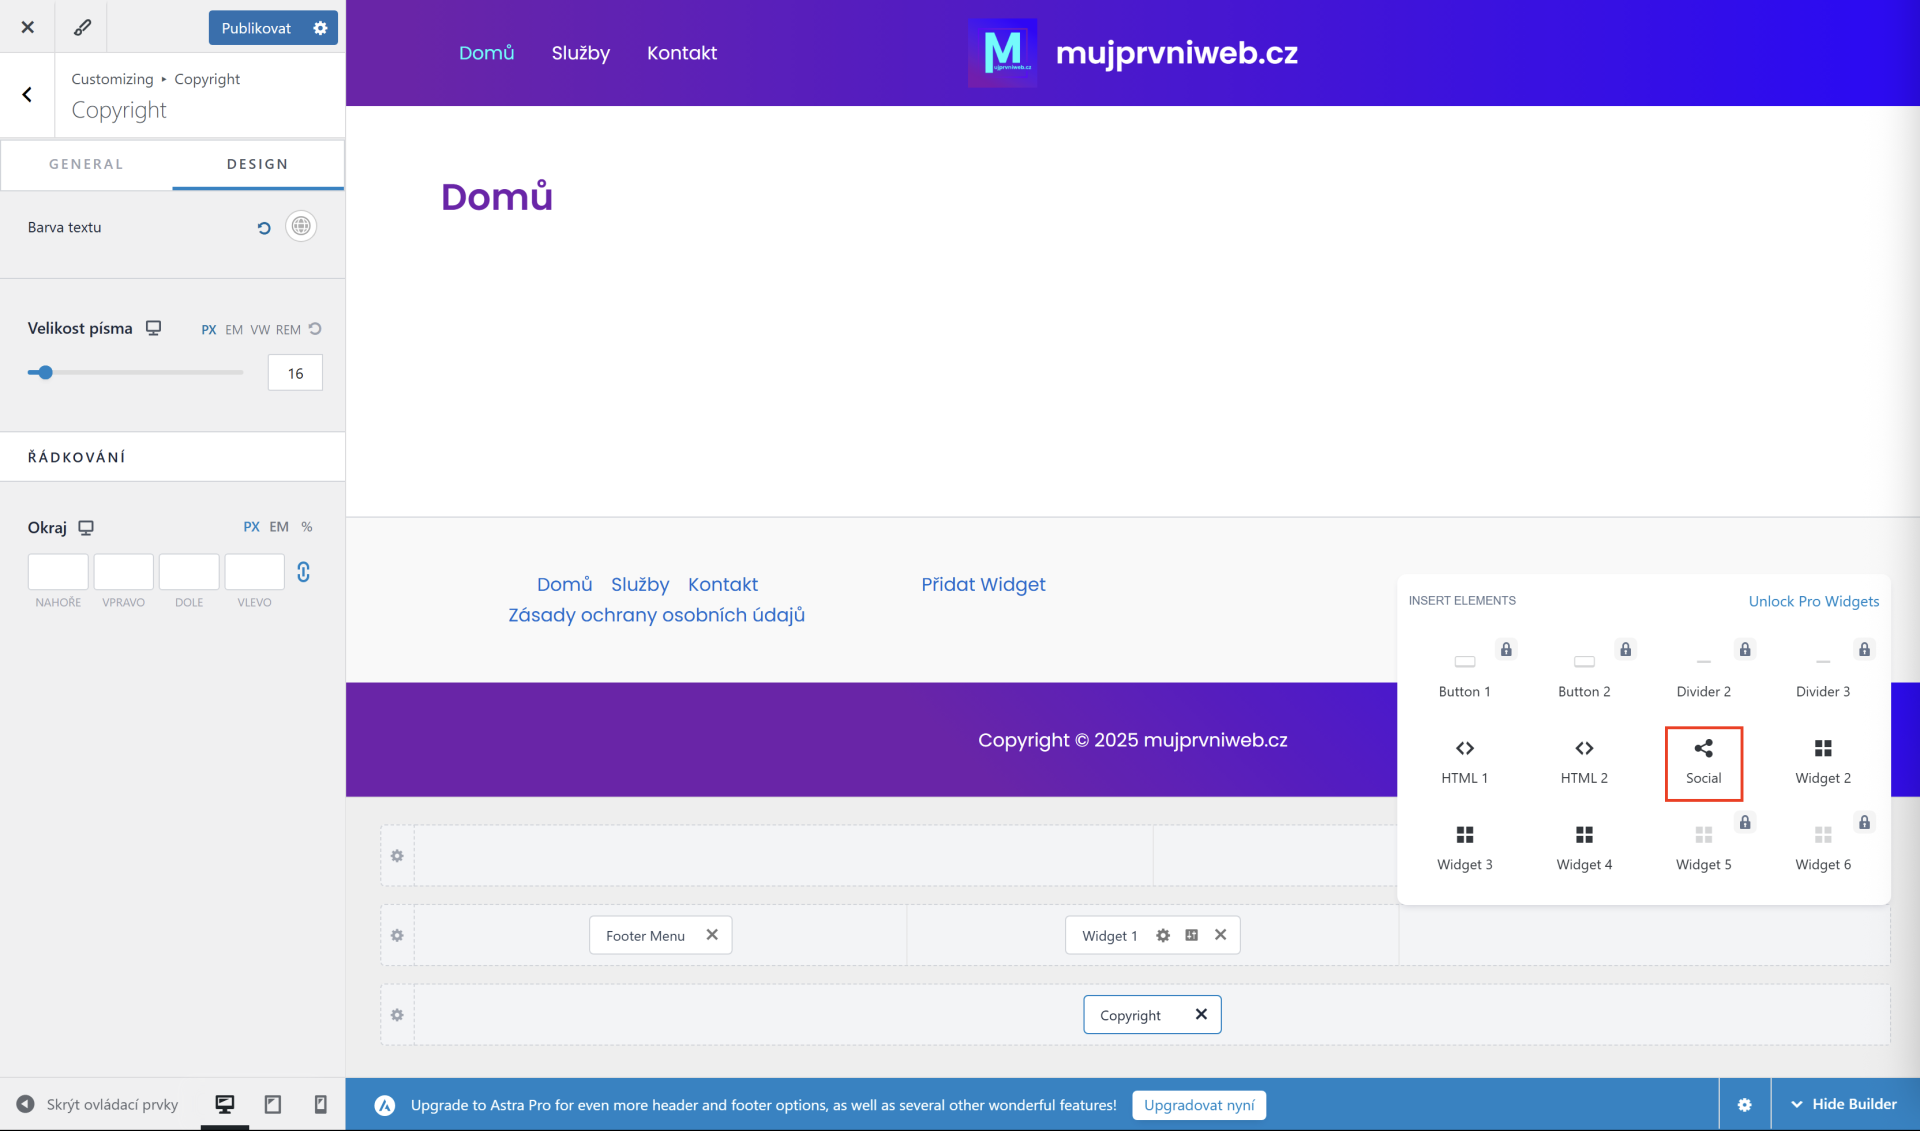This screenshot has height=1131, width=1920.
Task: Collapse the builder with Hide Builder
Action: click(x=1844, y=1104)
